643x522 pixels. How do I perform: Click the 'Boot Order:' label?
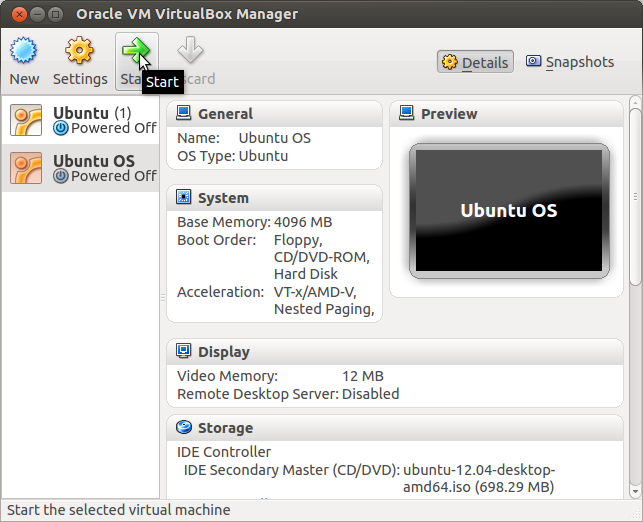point(217,240)
